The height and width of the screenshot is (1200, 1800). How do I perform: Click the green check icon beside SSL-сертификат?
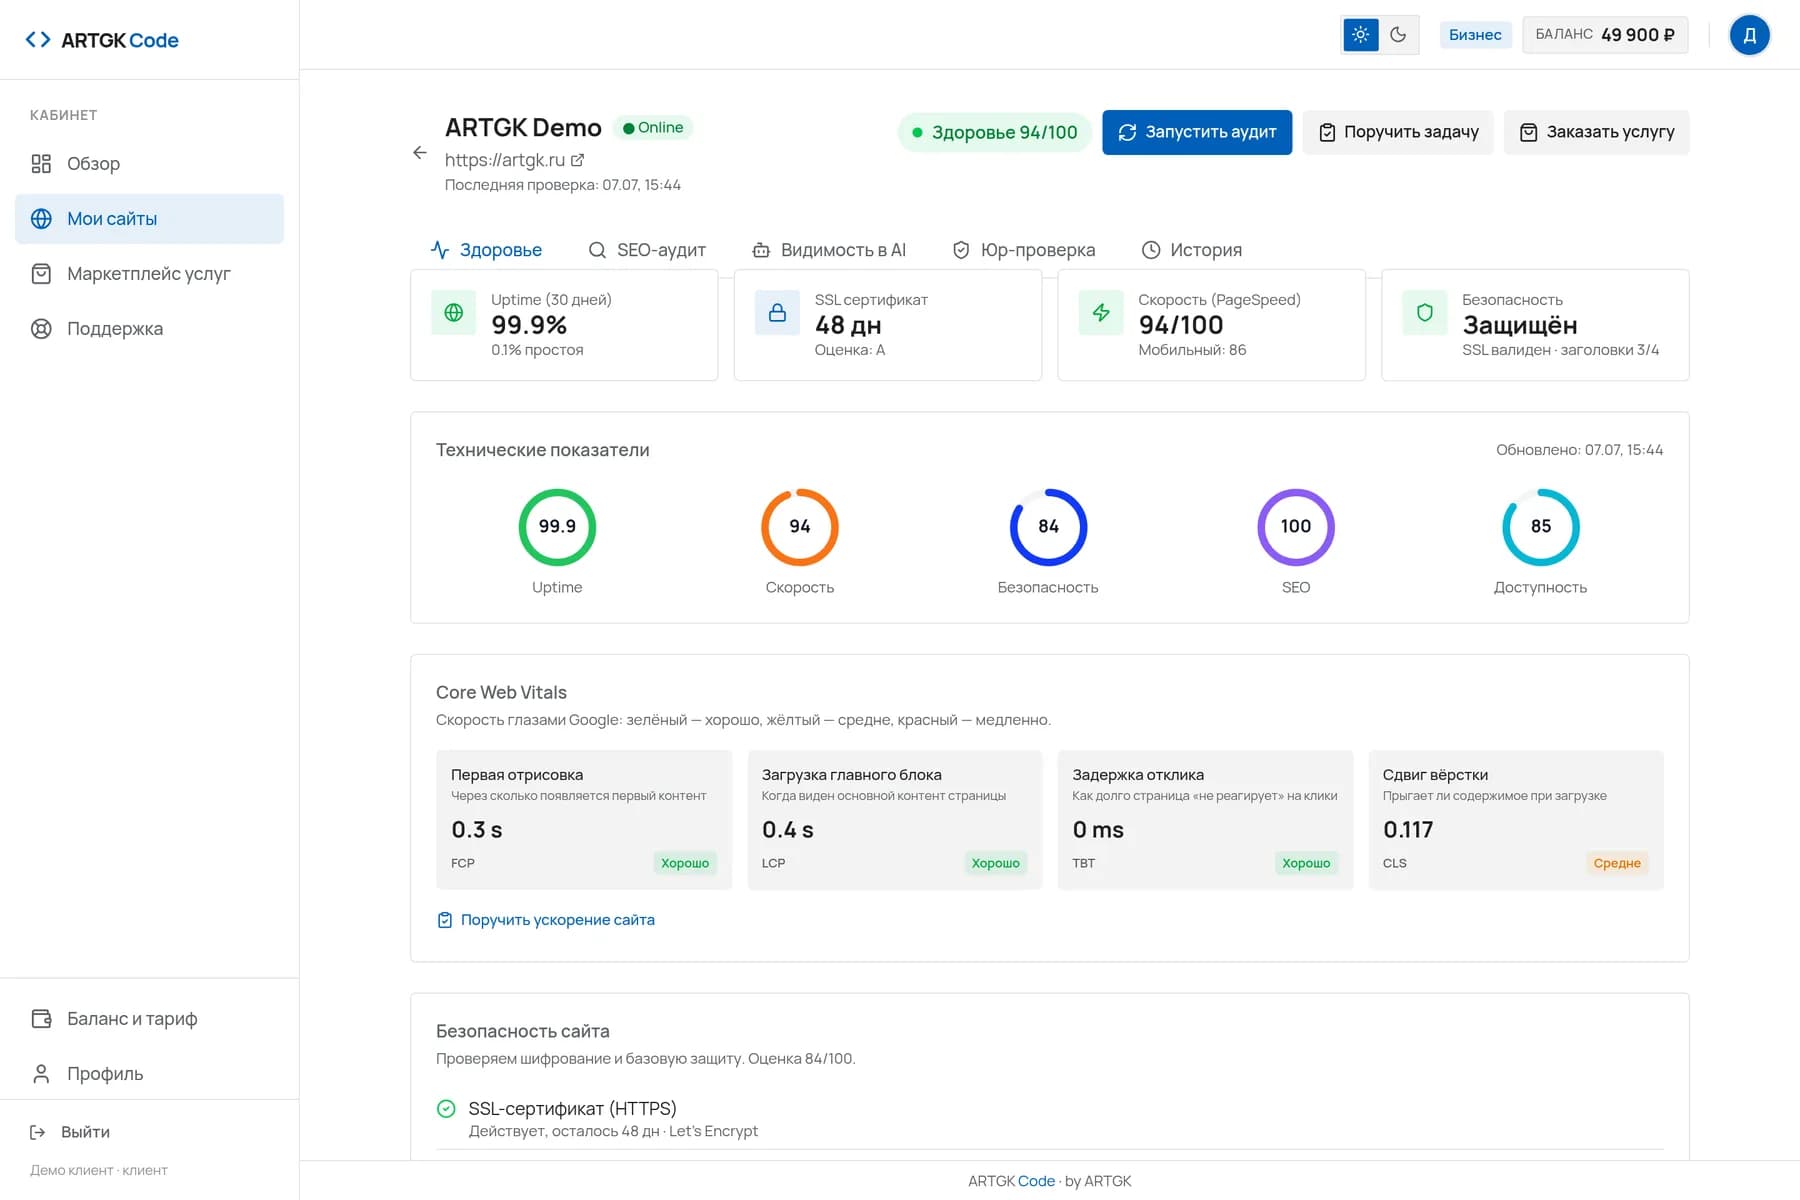tap(446, 1109)
